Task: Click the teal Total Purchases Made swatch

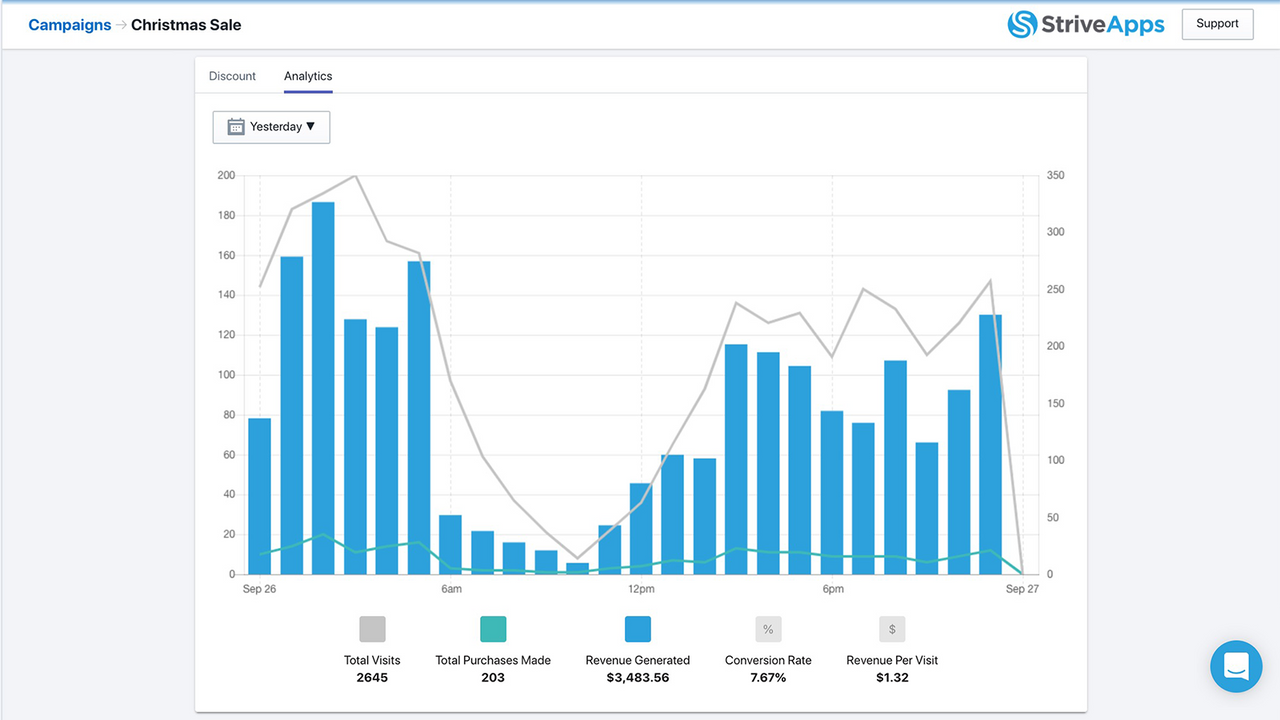Action: (x=492, y=629)
